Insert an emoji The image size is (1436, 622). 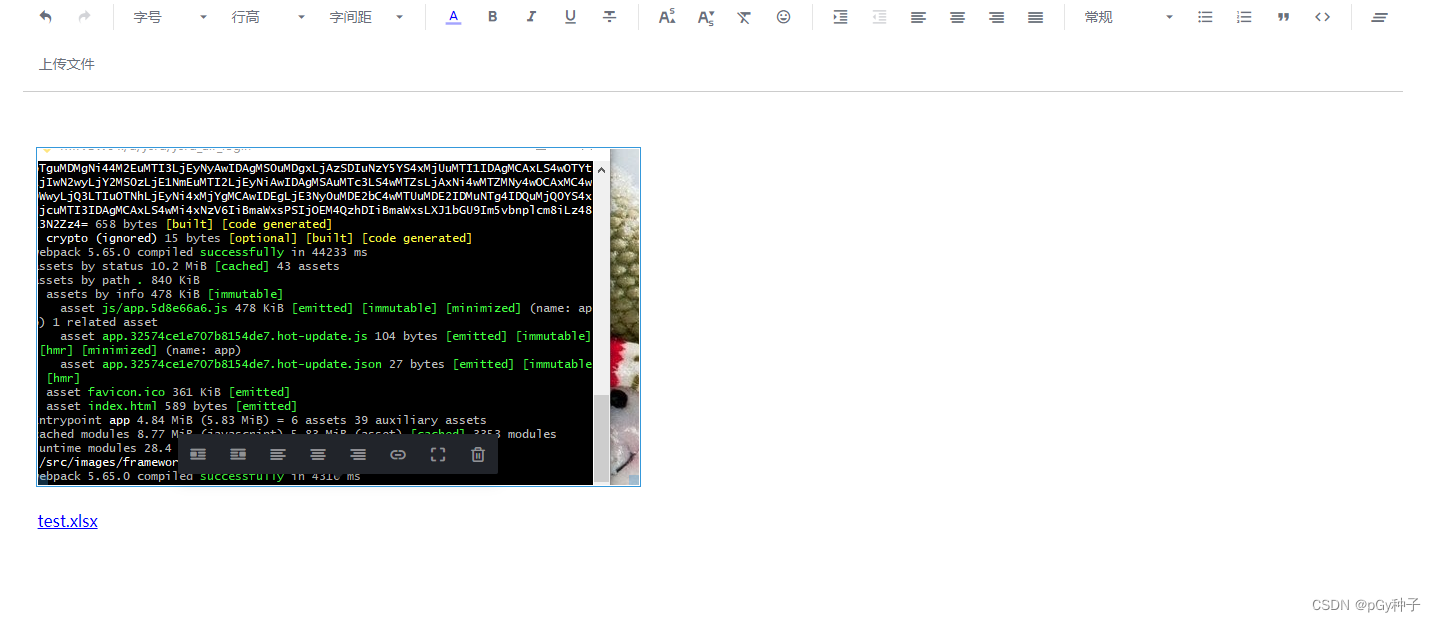783,17
